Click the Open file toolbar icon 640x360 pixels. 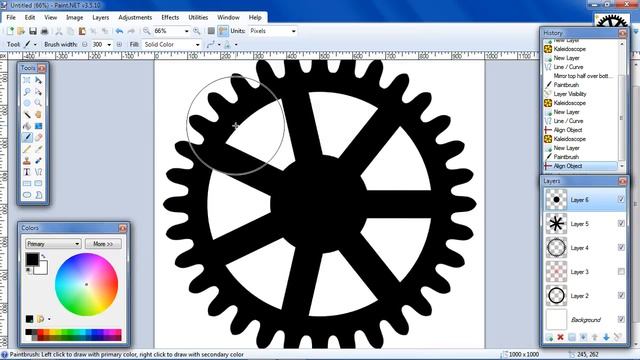21,31
